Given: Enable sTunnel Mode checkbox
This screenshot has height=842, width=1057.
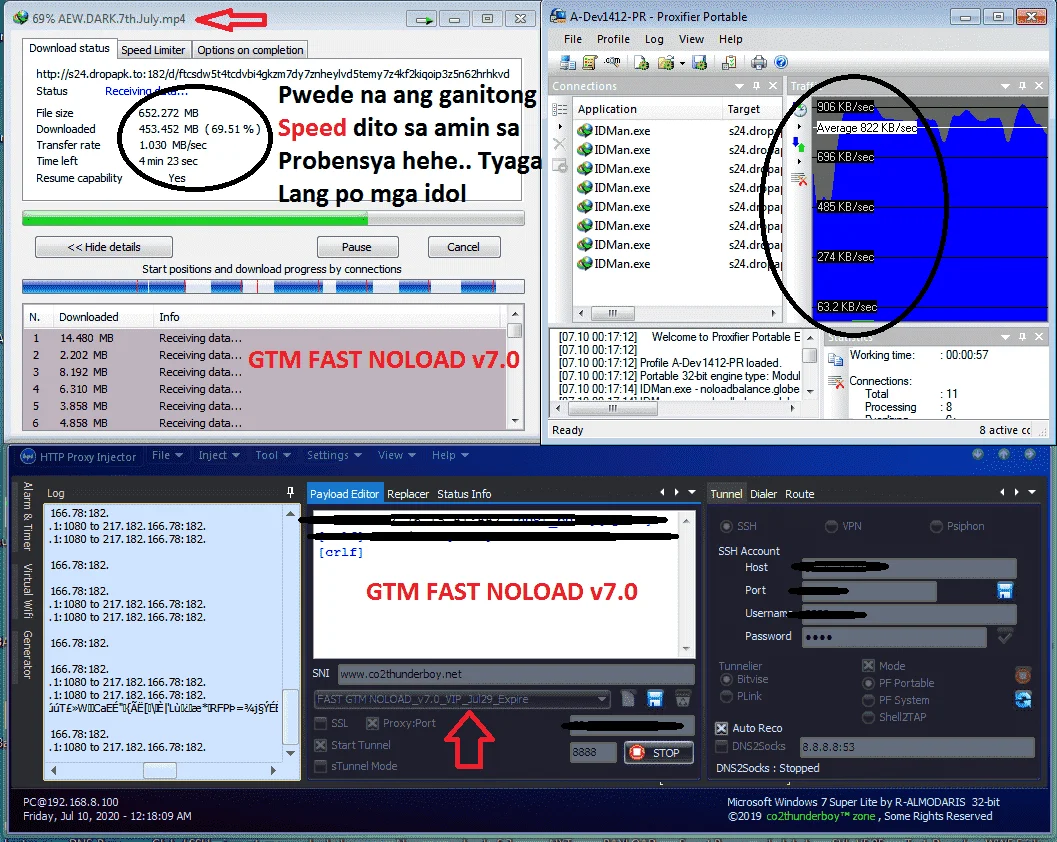Looking at the screenshot, I should (320, 766).
